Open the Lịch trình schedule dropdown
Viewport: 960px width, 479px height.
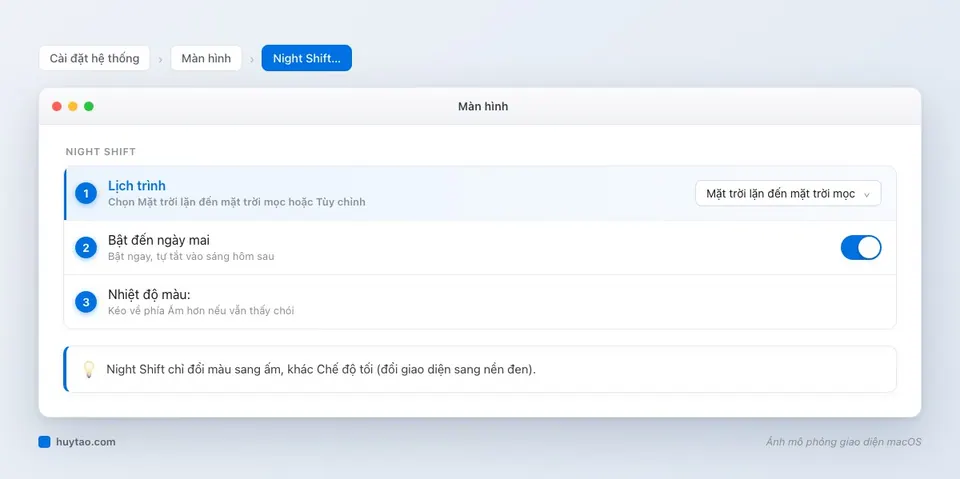pos(788,194)
